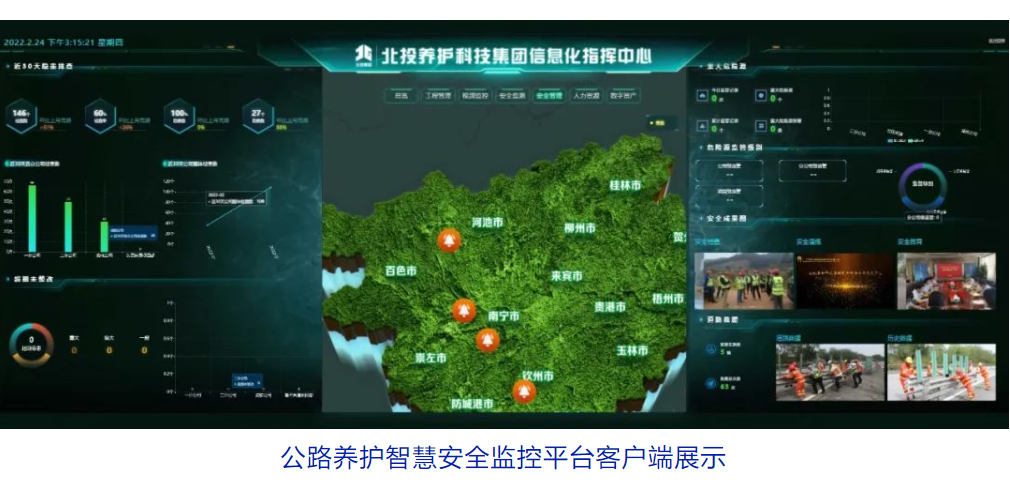Switch to the 视频监控 tab
The image size is (1010, 496).
click(475, 95)
